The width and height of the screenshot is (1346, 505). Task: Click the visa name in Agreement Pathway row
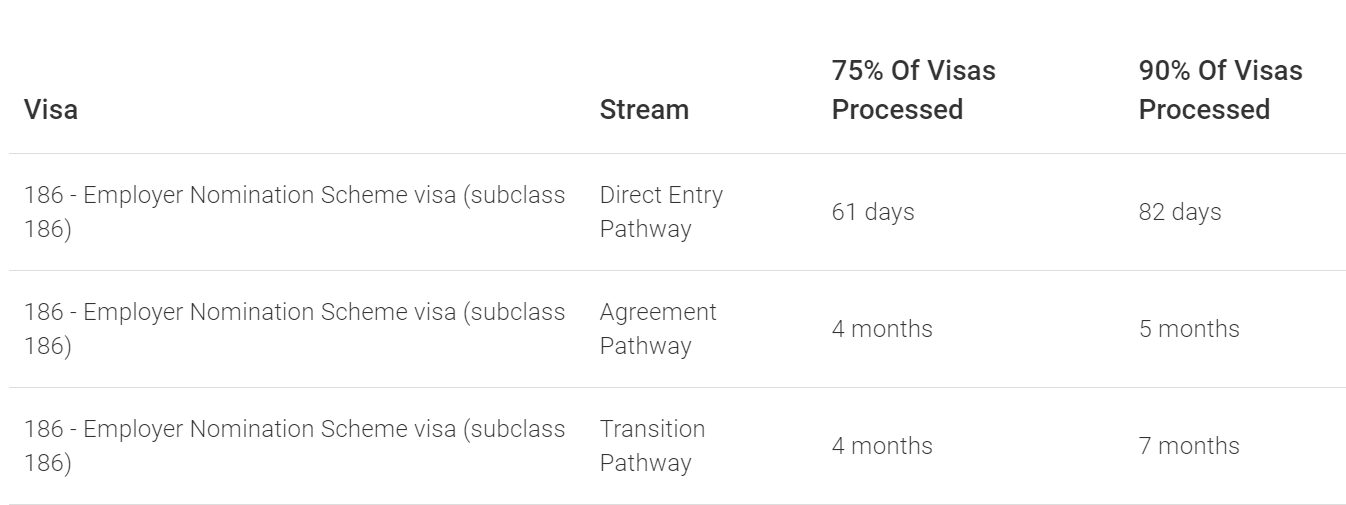coord(294,329)
